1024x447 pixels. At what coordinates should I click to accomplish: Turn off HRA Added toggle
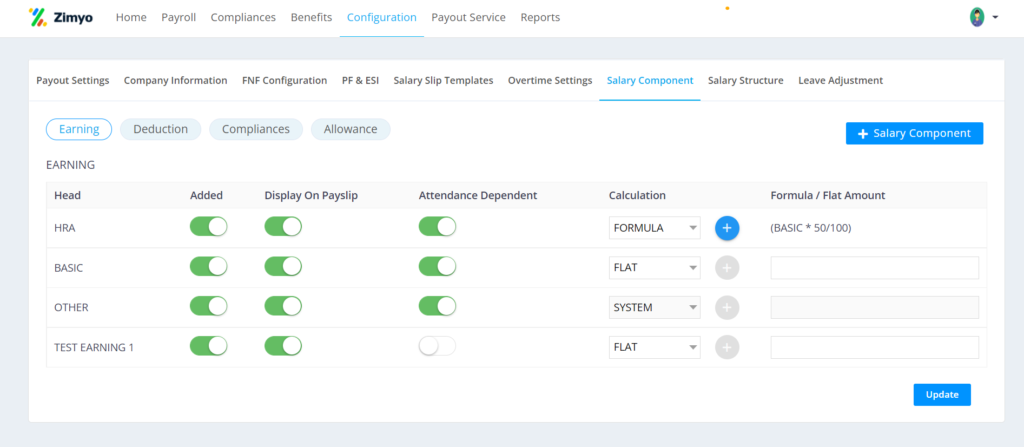point(208,227)
